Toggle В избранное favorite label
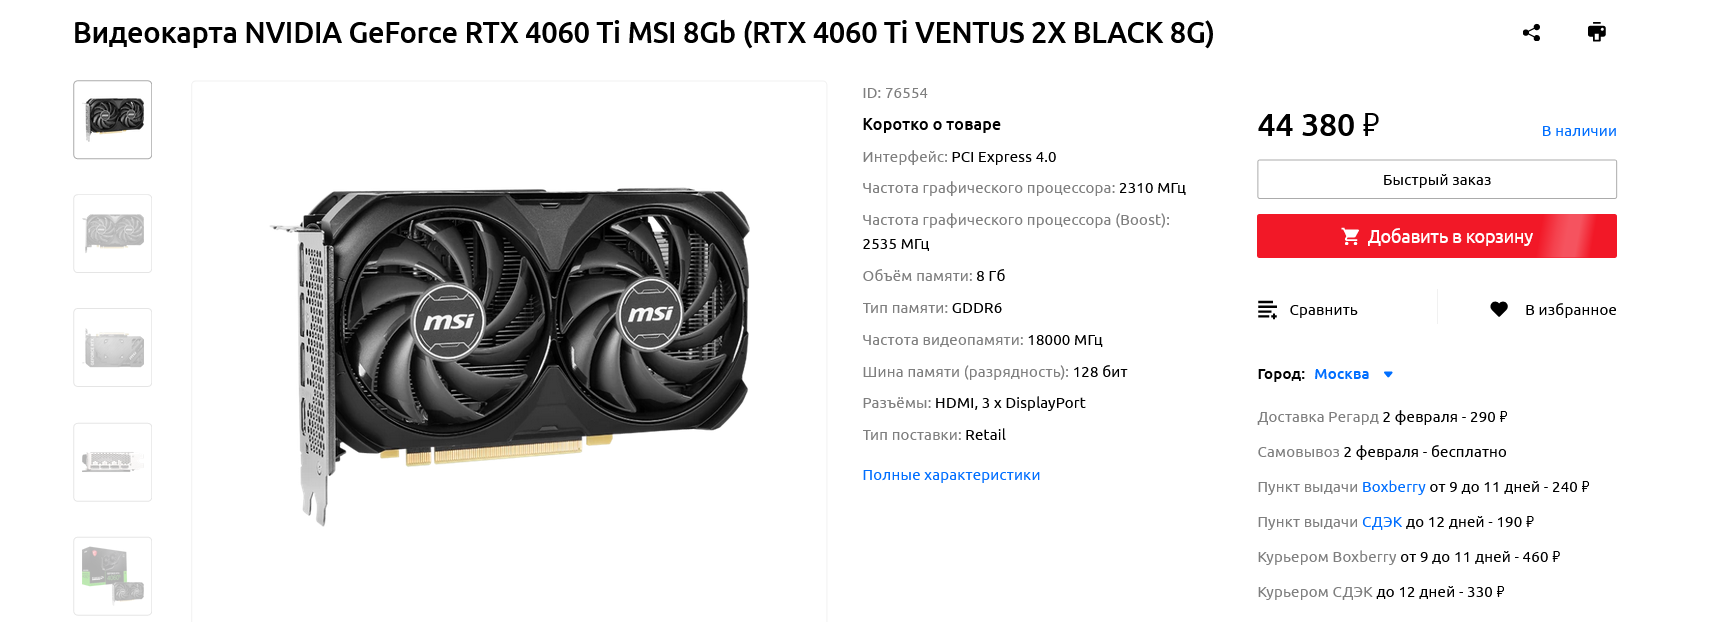 coord(1570,310)
